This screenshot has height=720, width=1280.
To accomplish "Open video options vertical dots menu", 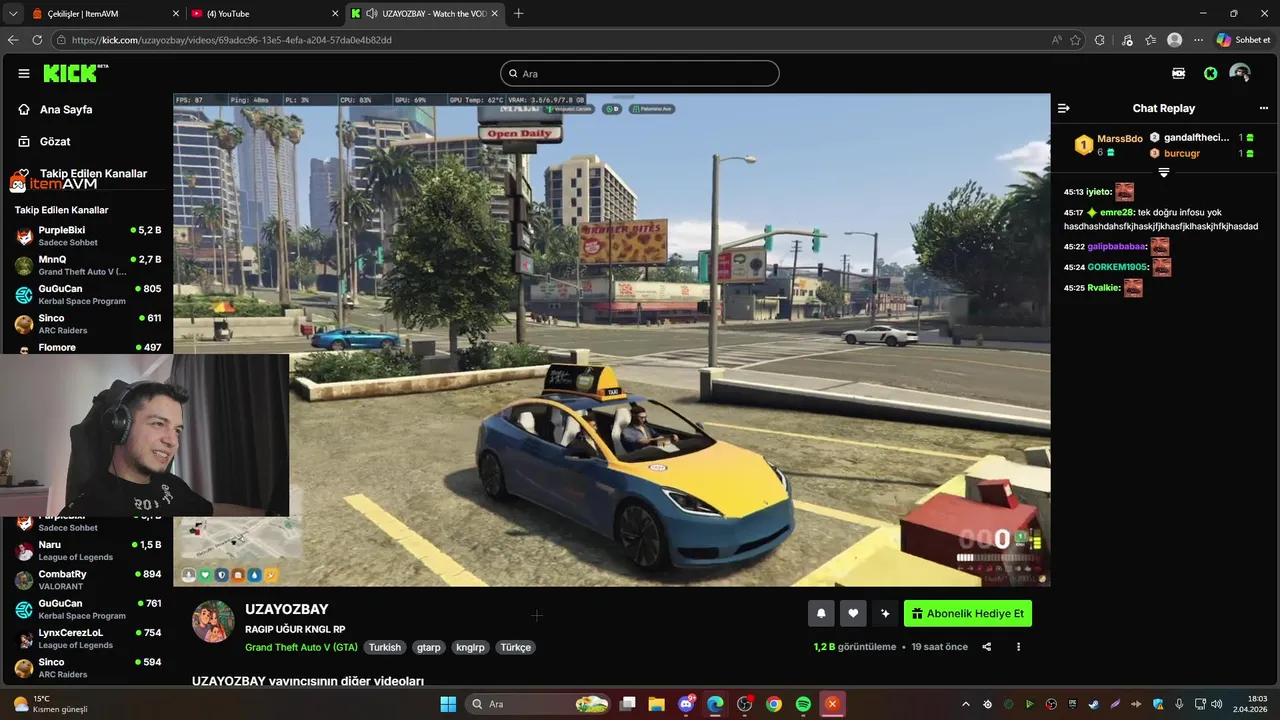I will 1019,647.
